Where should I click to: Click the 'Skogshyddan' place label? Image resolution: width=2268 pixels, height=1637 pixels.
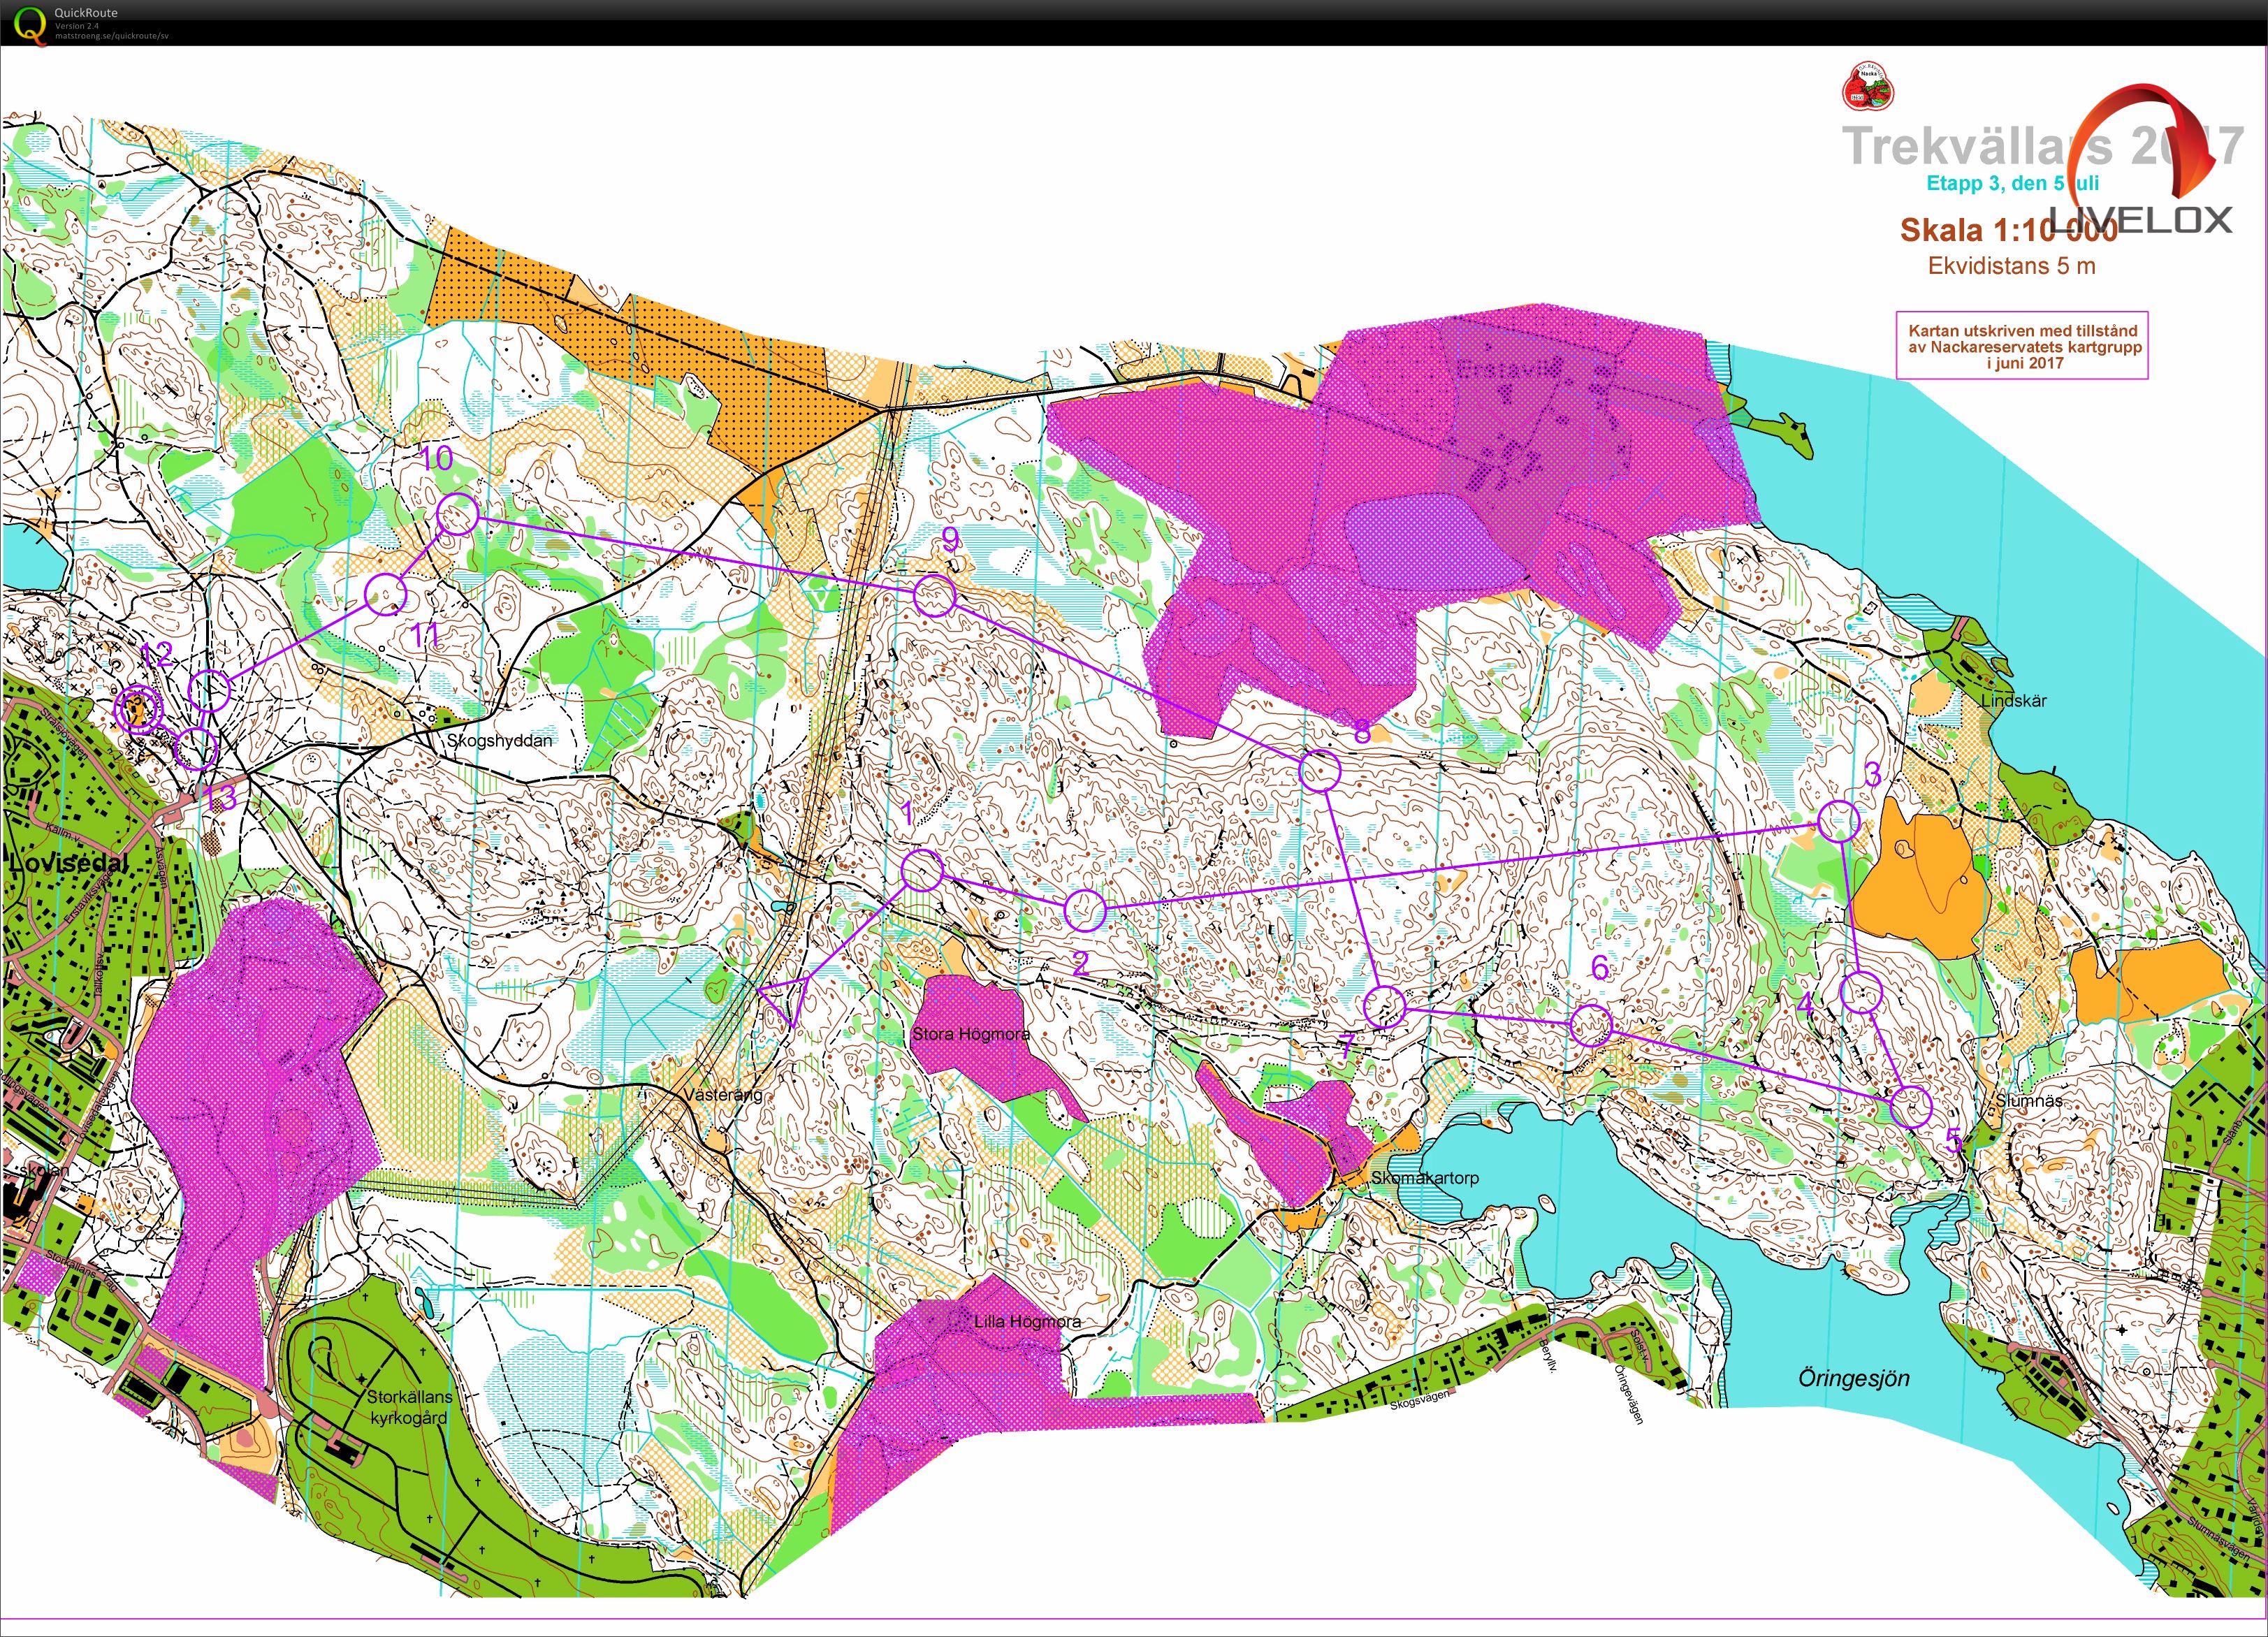point(499,741)
